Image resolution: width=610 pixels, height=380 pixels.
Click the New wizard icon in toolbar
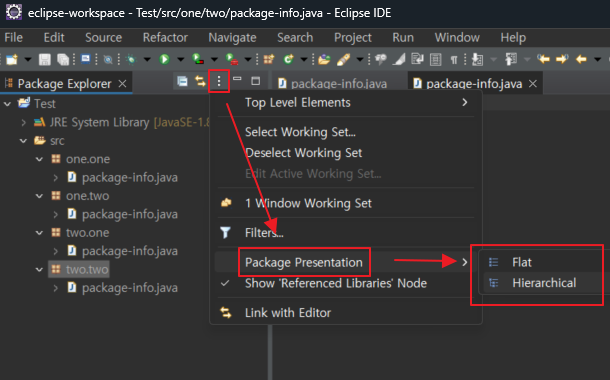click(x=12, y=60)
